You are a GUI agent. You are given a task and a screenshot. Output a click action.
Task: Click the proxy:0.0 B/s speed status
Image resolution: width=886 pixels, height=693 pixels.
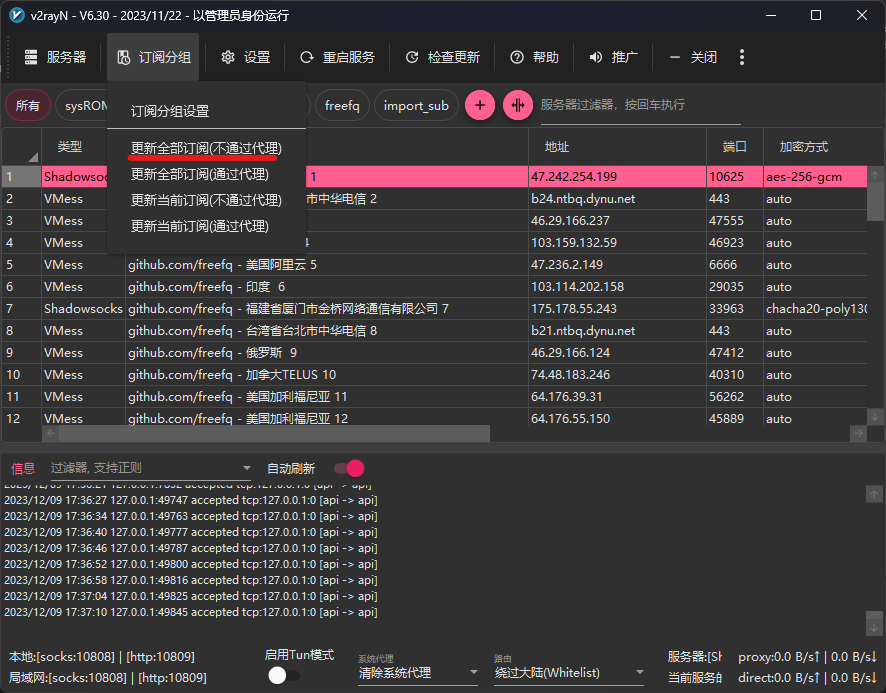[x=807, y=657]
